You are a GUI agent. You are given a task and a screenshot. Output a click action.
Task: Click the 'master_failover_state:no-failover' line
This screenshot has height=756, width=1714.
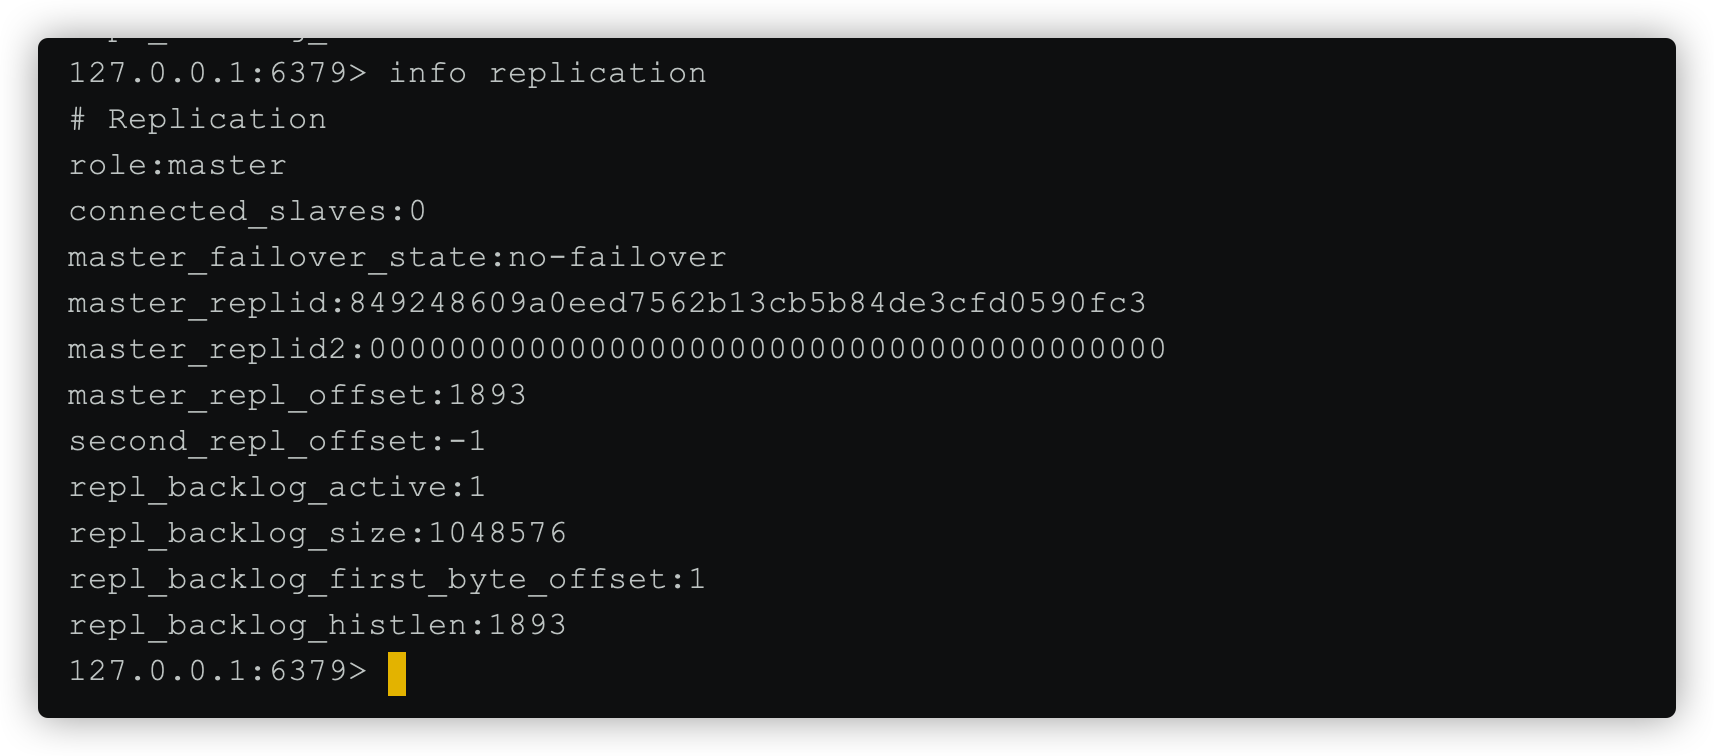pos(397,257)
